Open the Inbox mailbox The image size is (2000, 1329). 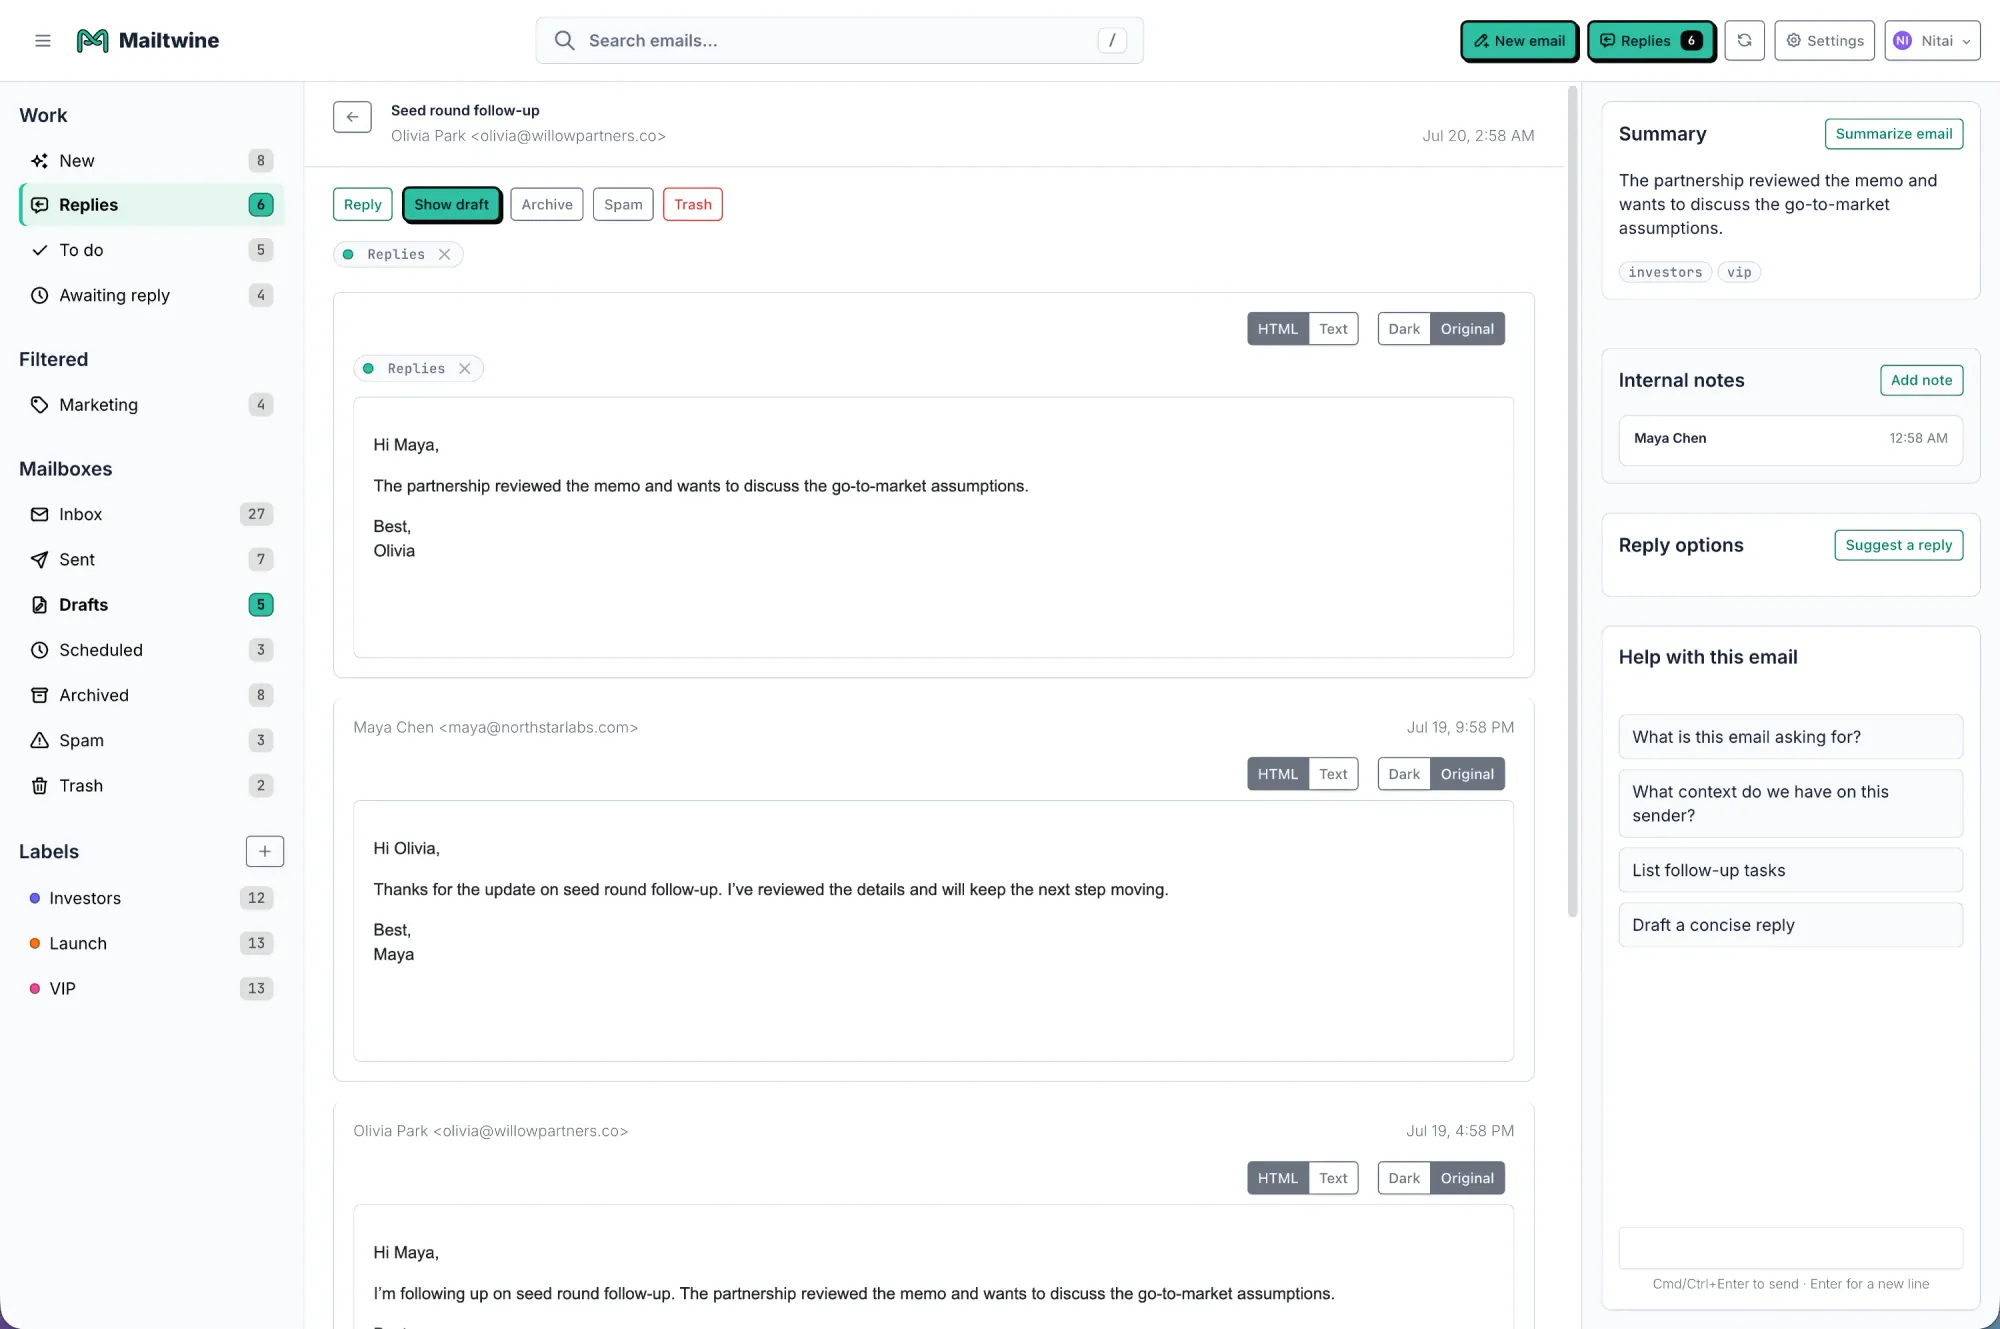click(151, 514)
